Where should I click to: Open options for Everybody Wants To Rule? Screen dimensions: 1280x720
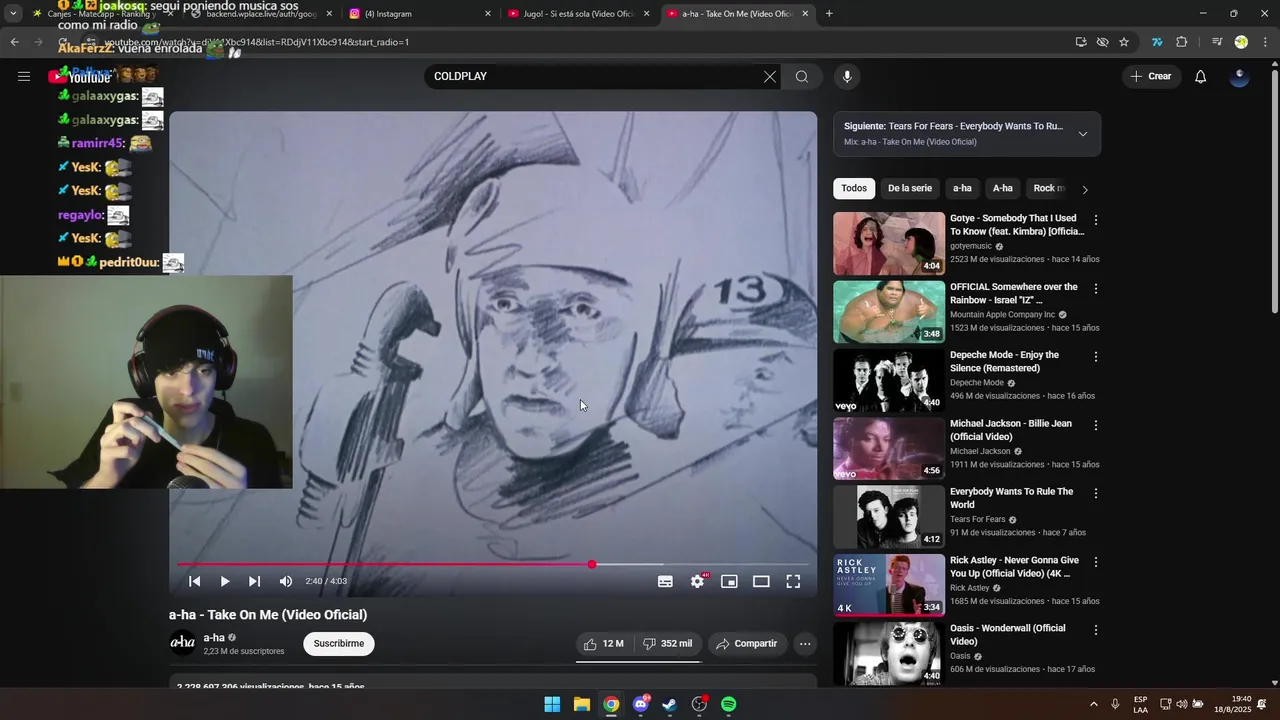tap(1095, 493)
